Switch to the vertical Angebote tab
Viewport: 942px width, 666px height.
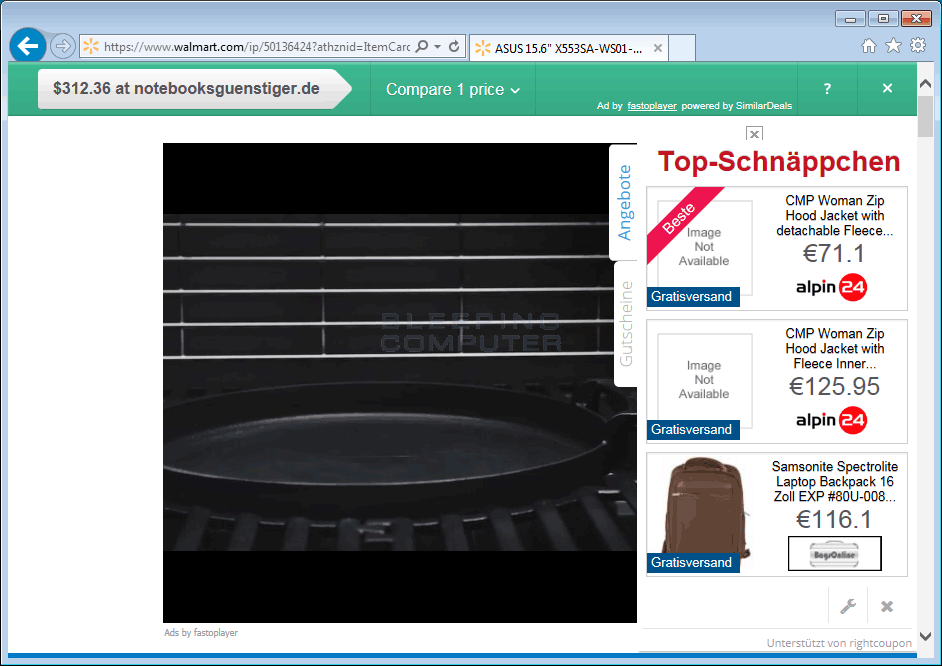(x=625, y=200)
